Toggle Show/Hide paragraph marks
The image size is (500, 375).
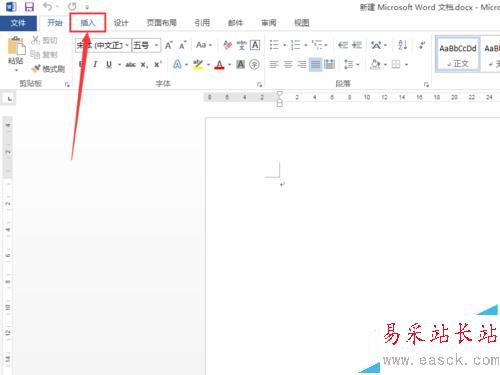422,45
